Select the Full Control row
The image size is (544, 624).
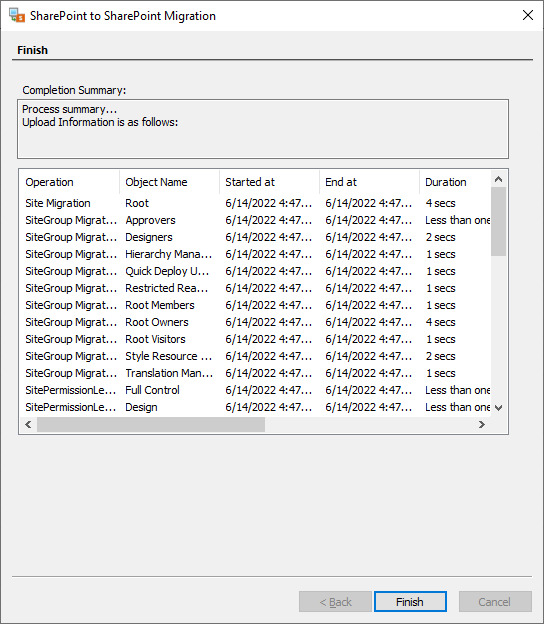click(x=255, y=390)
